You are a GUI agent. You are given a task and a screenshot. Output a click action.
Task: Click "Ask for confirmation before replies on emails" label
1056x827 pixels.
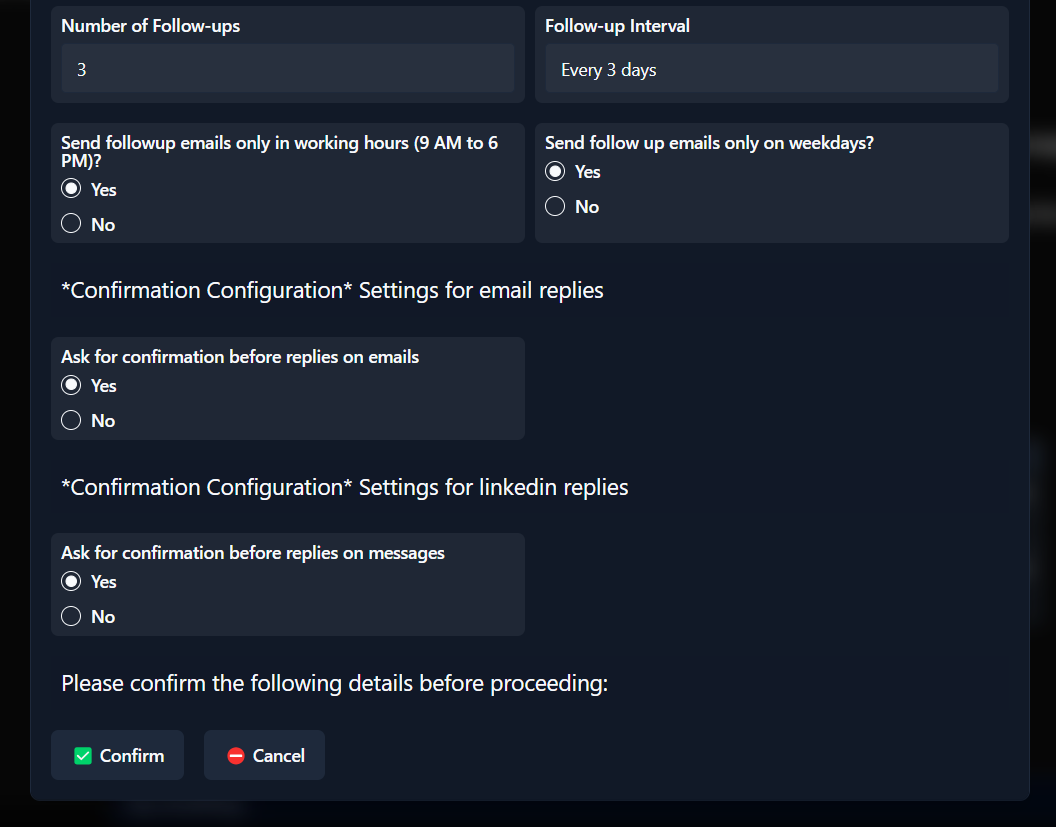[240, 356]
